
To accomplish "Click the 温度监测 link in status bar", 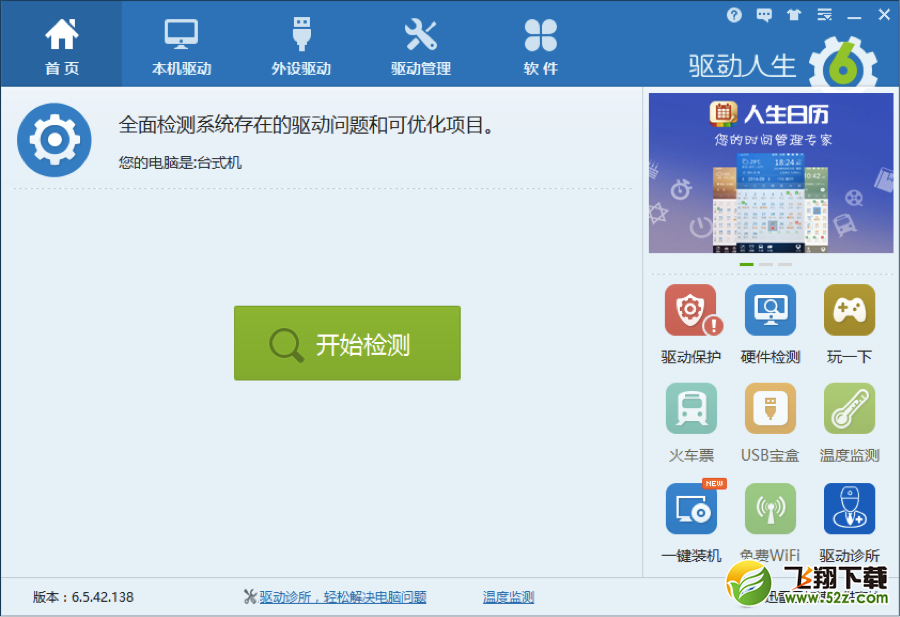I will point(509,597).
